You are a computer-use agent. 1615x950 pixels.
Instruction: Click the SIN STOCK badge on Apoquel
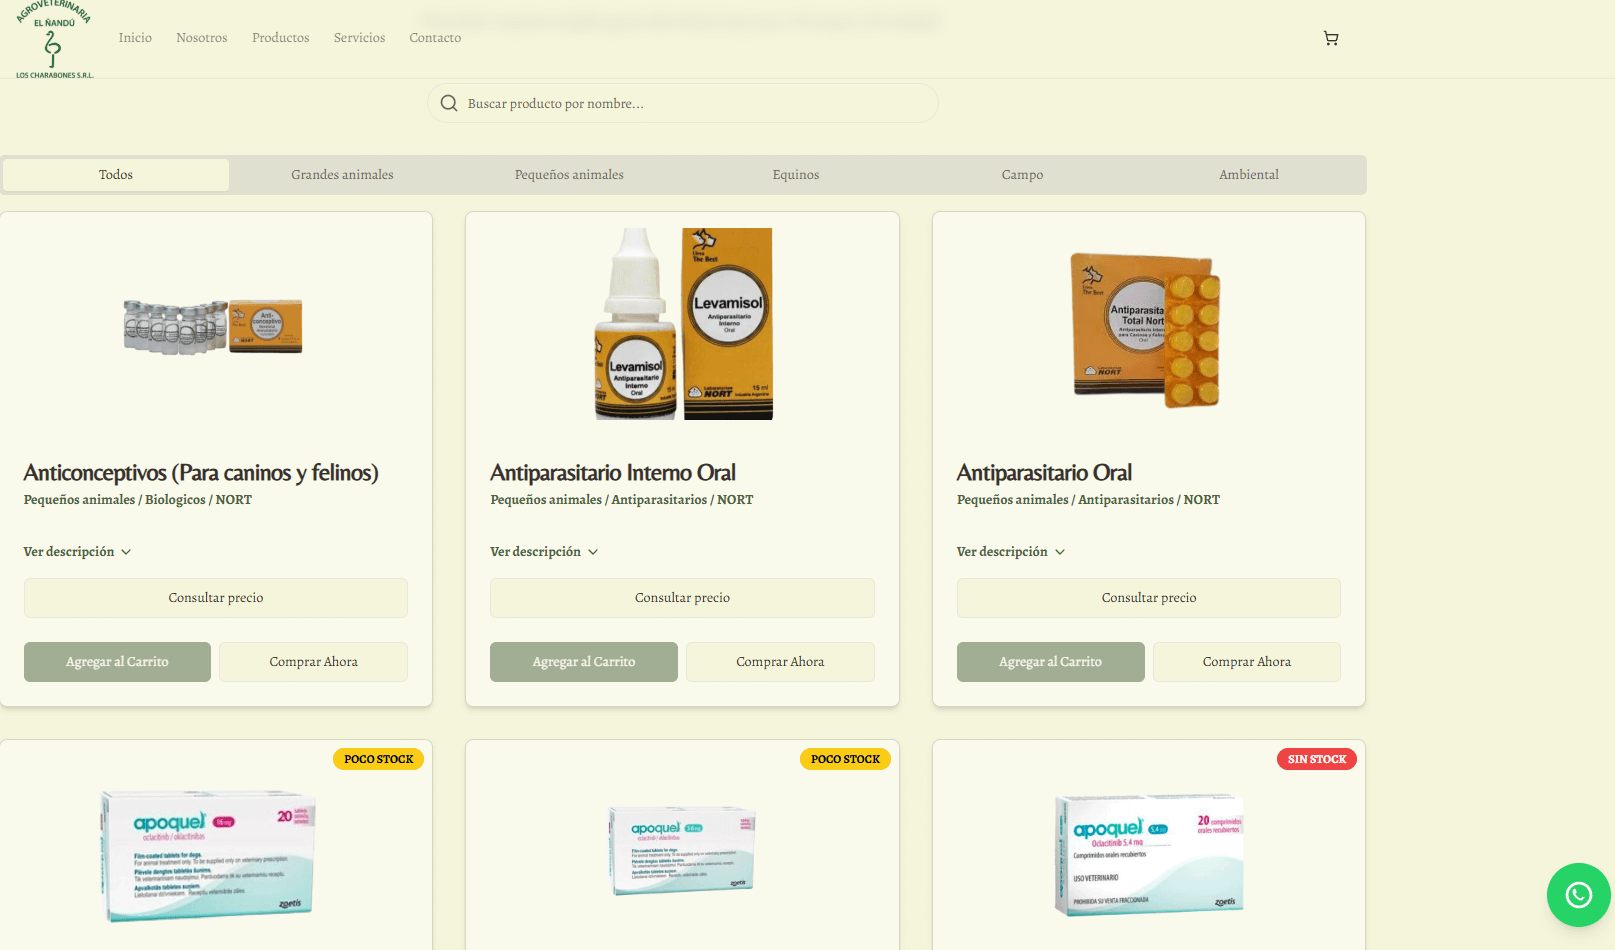coord(1316,759)
